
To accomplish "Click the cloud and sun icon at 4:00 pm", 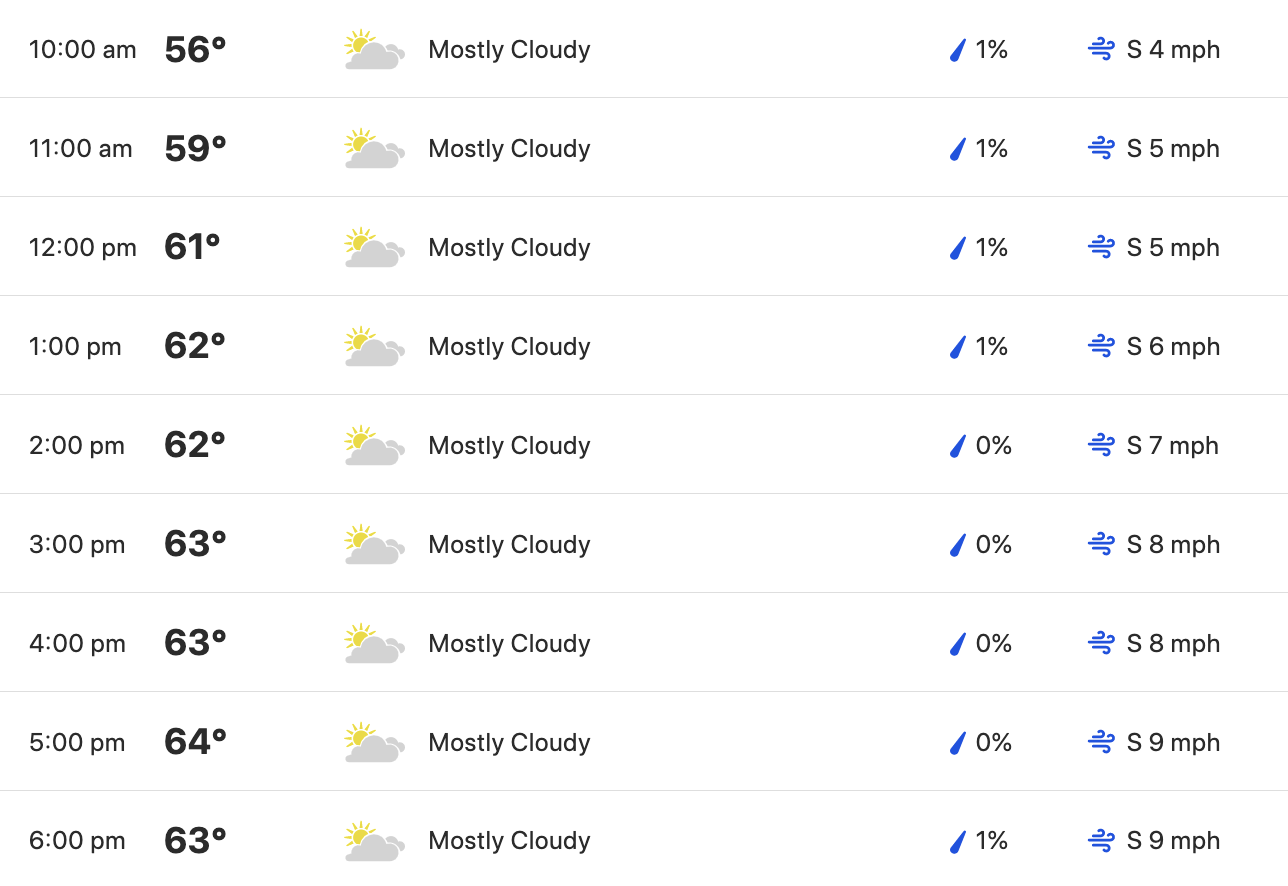I will click(375, 643).
